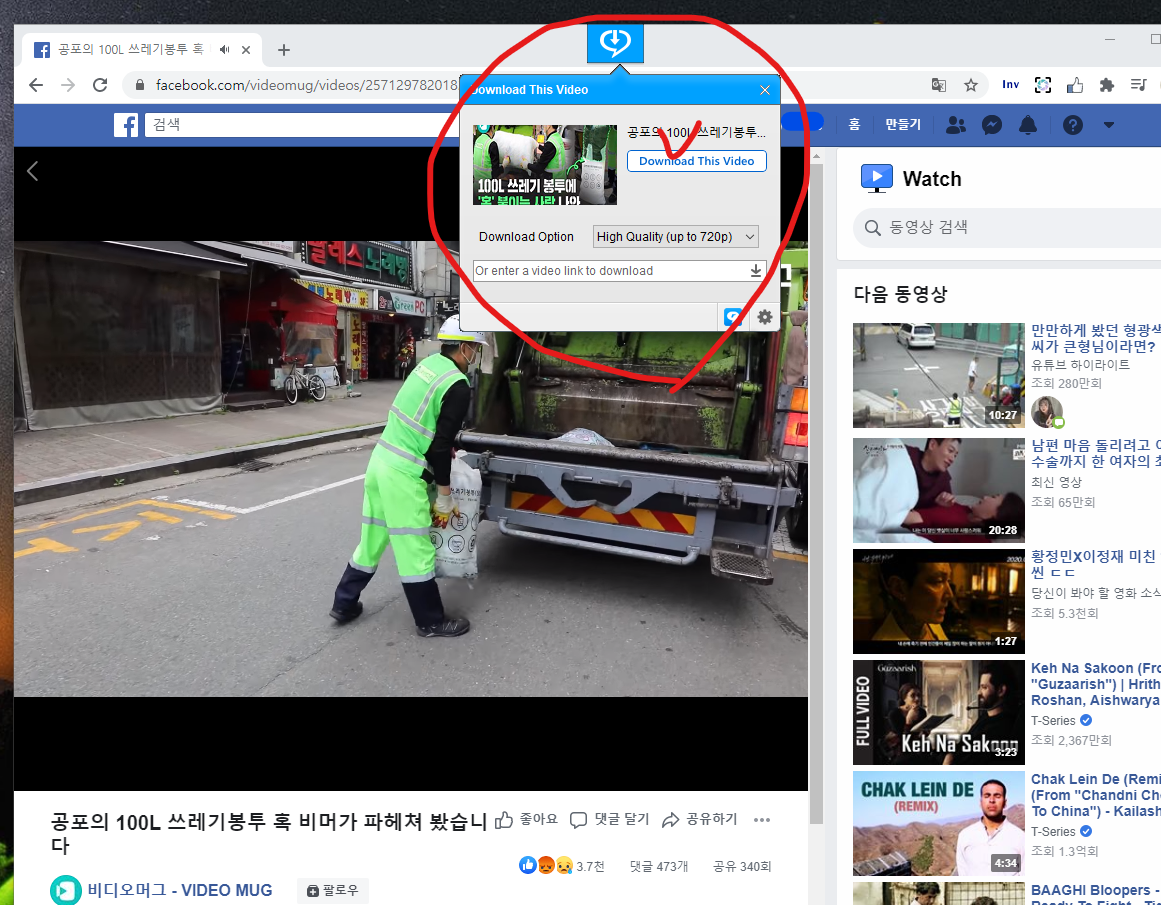
Task: Click the 공유하기 share button
Action: point(700,819)
